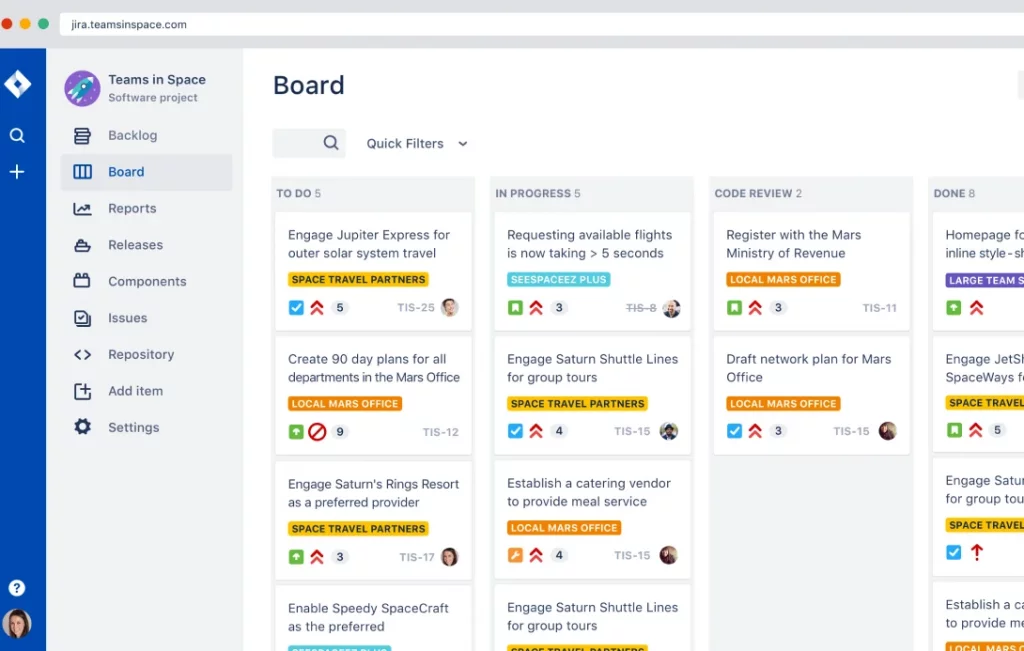Open issue TIS-11 in the Code Review column
1024x651 pixels.
pyautogui.click(x=880, y=308)
